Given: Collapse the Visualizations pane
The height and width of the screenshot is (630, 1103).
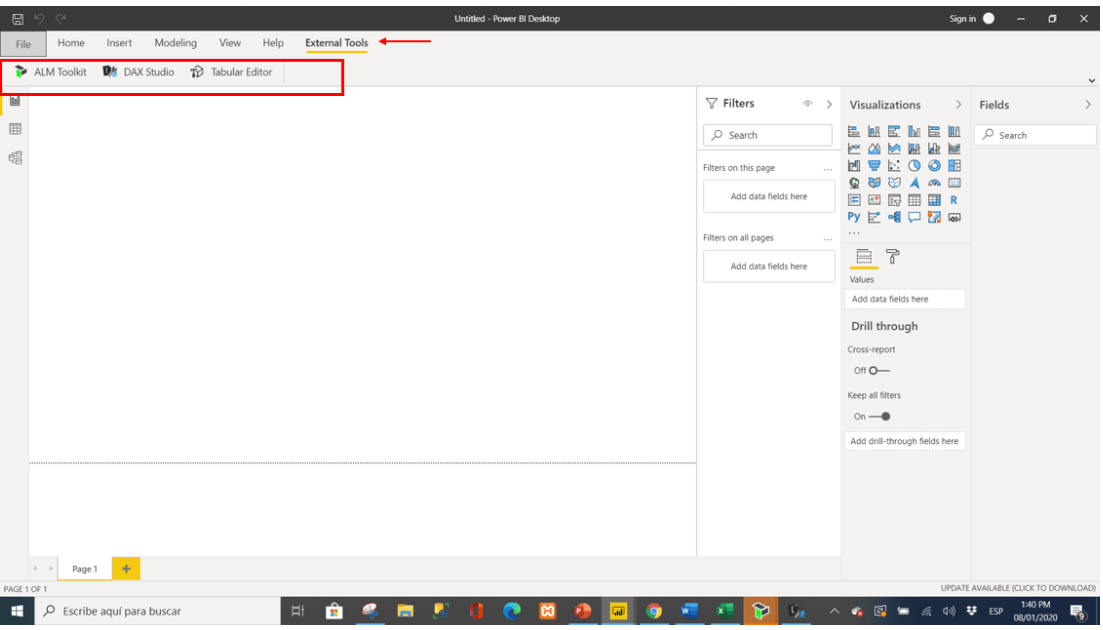Looking at the screenshot, I should pos(957,104).
